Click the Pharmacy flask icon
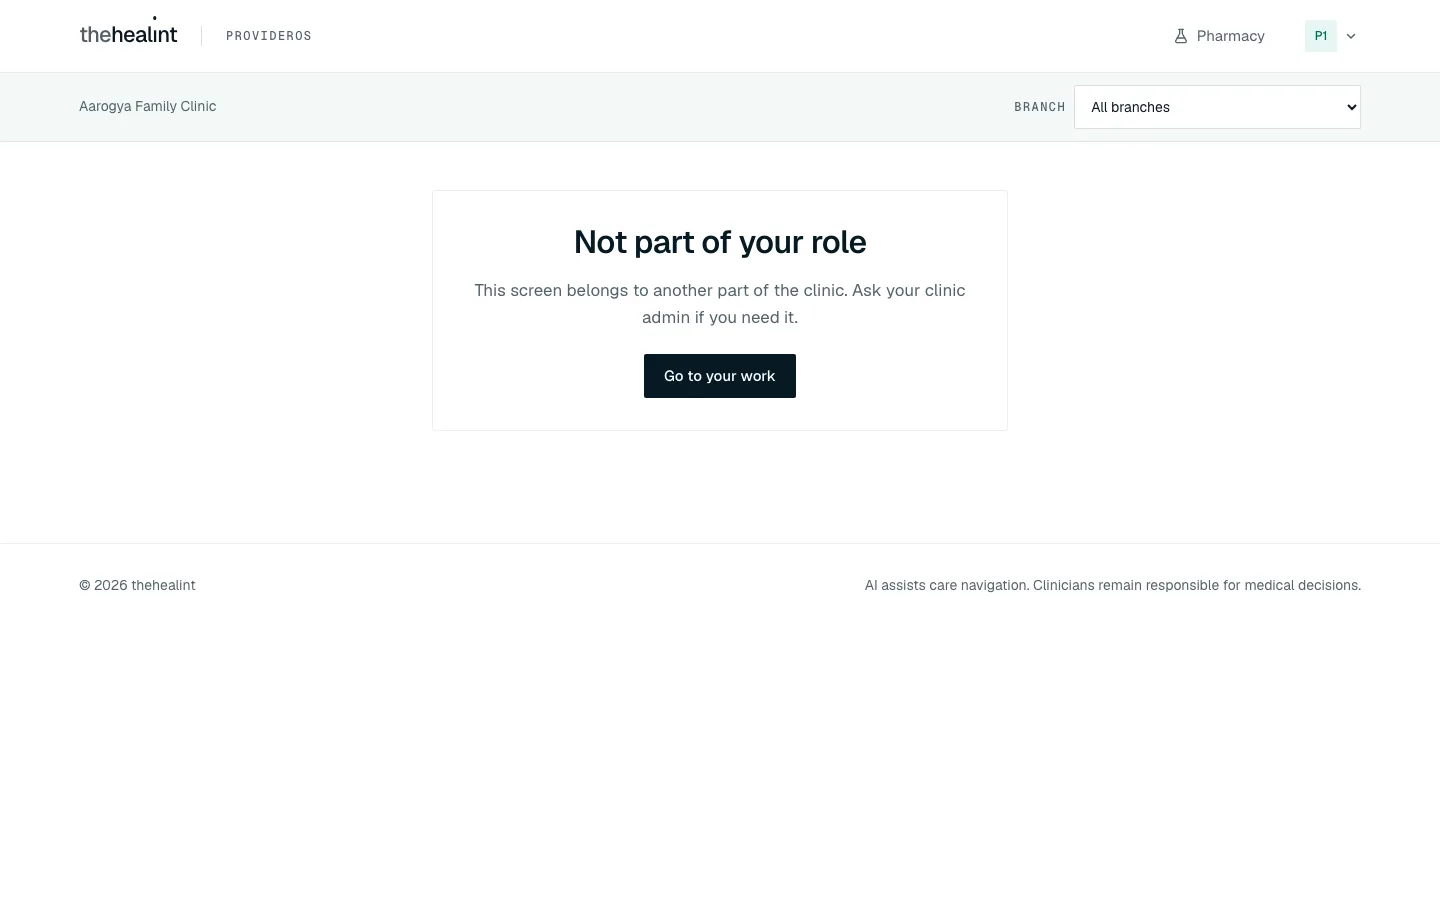The height and width of the screenshot is (900, 1440). coord(1181,36)
